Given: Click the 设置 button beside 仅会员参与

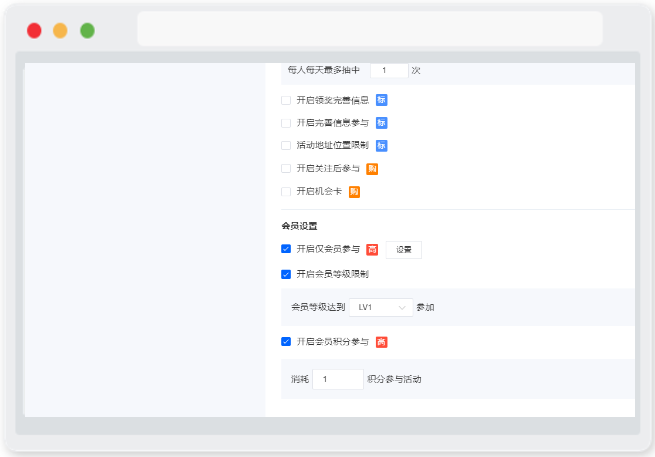Looking at the screenshot, I should (404, 250).
